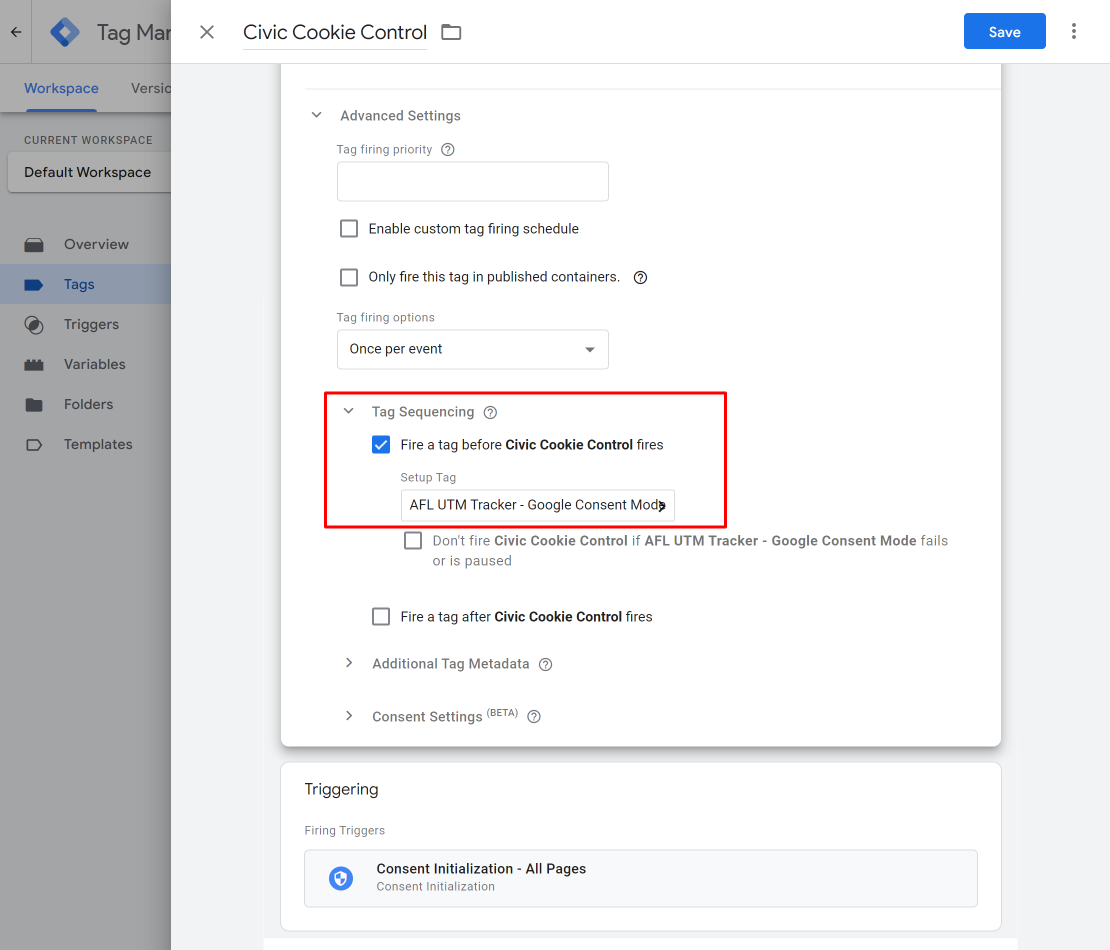
Task: Check Fire a tag after checkbox
Action: (x=381, y=617)
